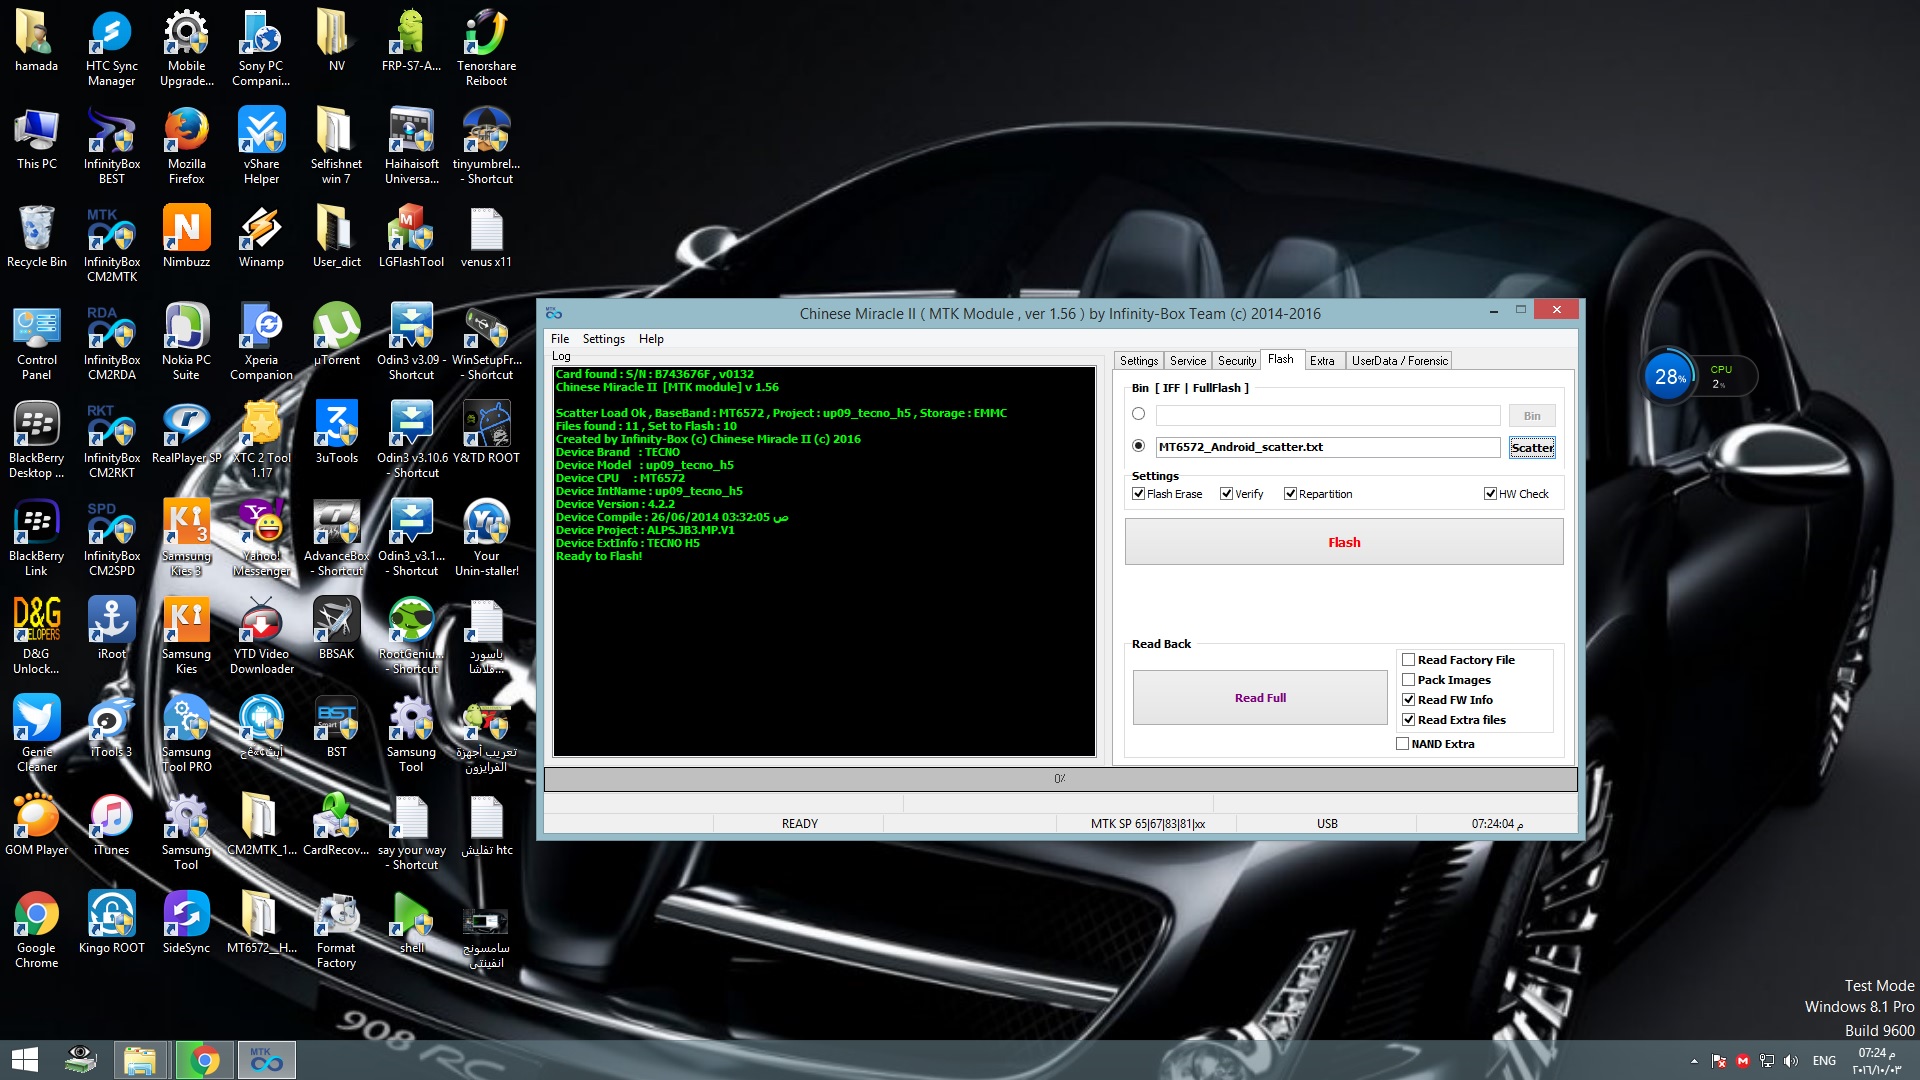Open the Settings menu in the menu bar
This screenshot has width=1920, height=1080.
tap(604, 339)
